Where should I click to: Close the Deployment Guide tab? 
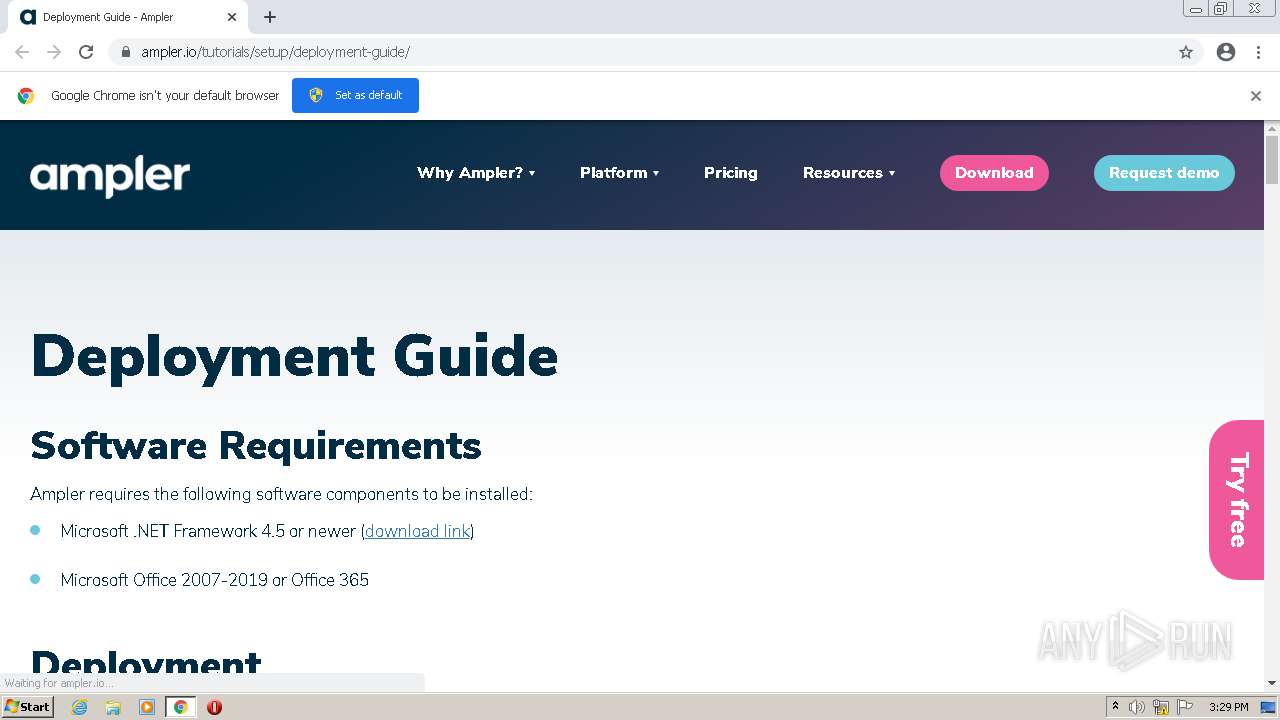coord(232,17)
